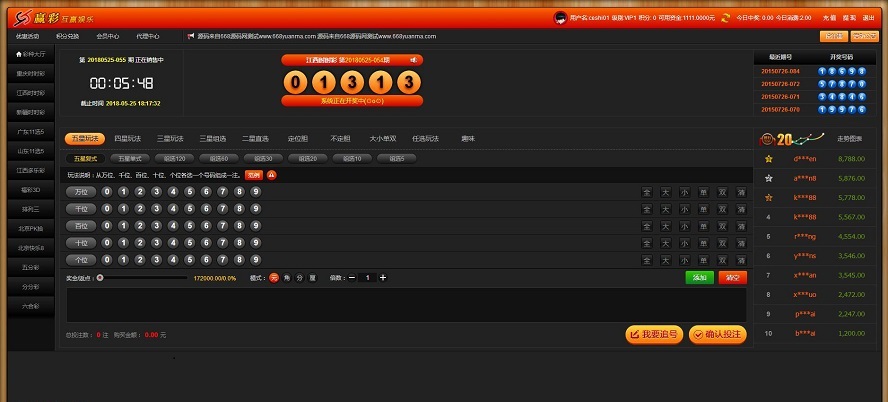Image resolution: width=888 pixels, height=402 pixels.
Task: Click the red warning icon beside 范例
Action: point(271,175)
